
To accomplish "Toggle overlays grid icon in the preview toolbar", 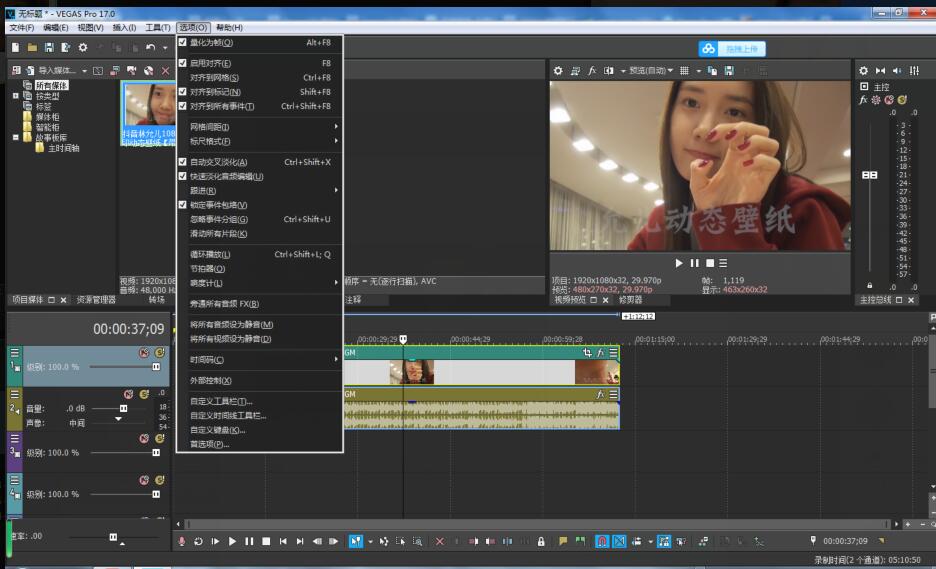I will pos(685,70).
